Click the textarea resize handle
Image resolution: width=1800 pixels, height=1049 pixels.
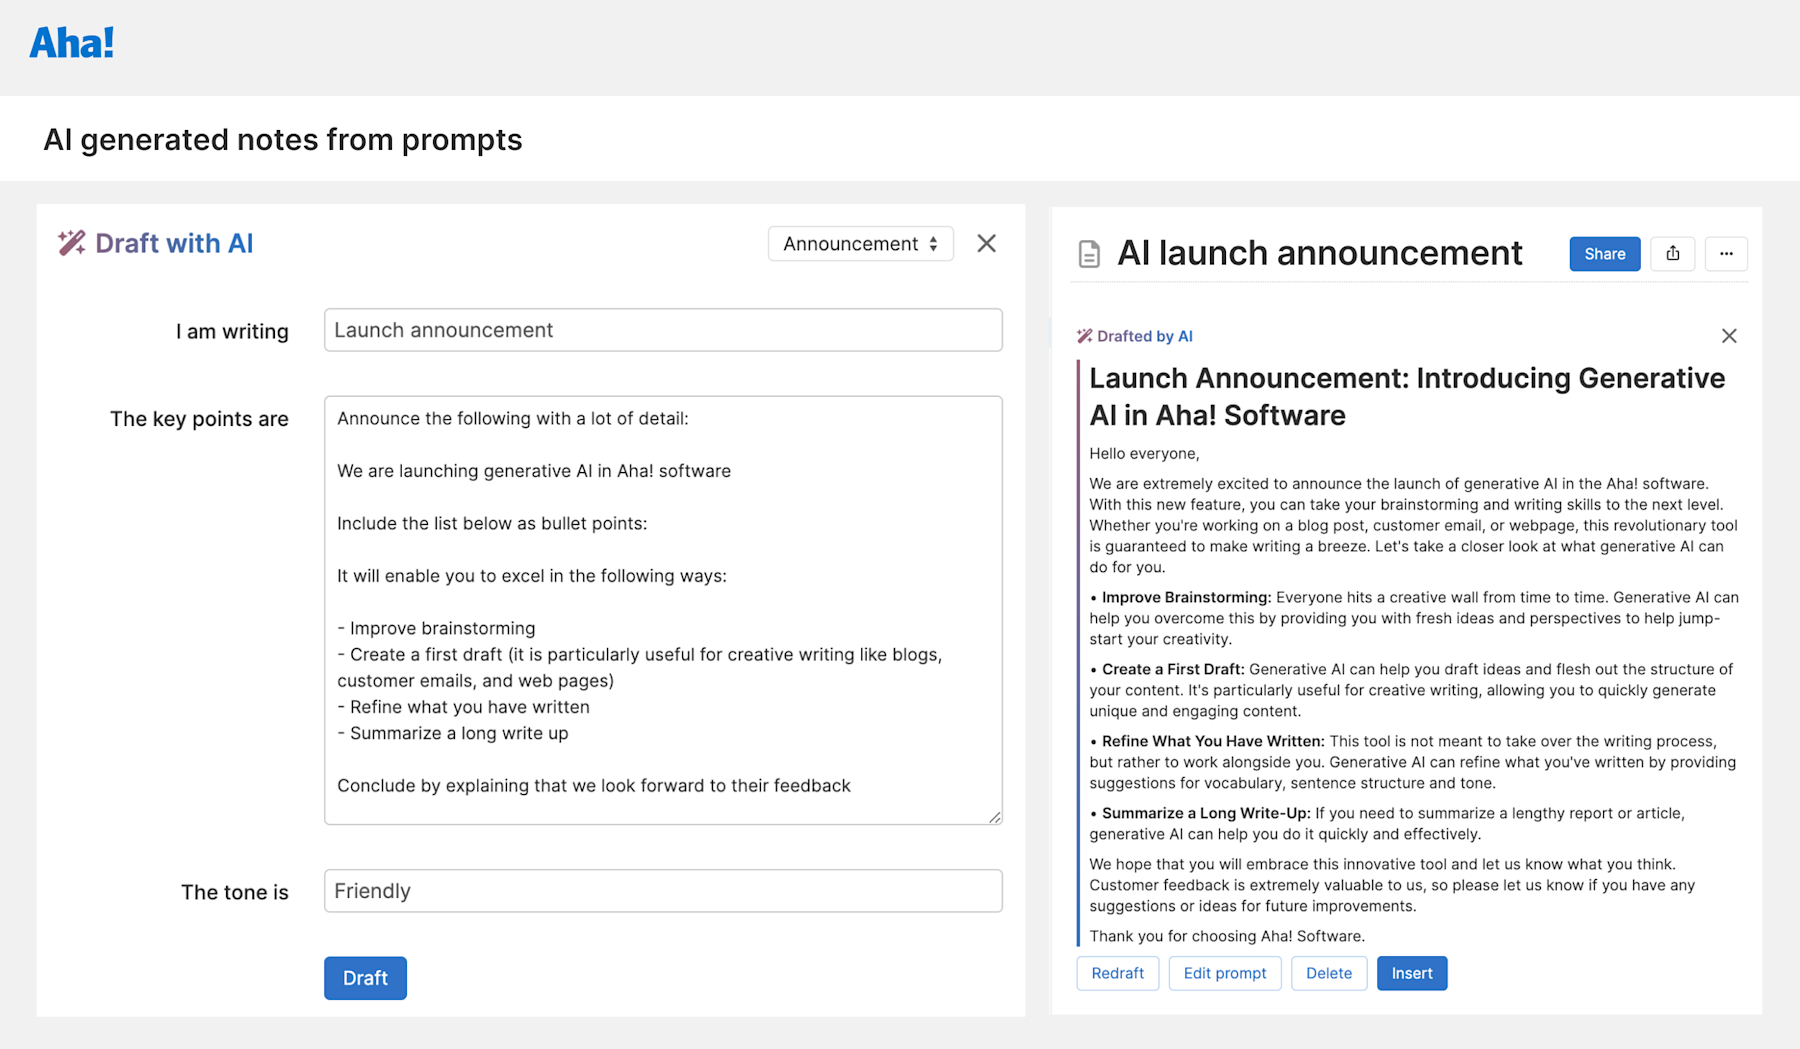click(994, 816)
